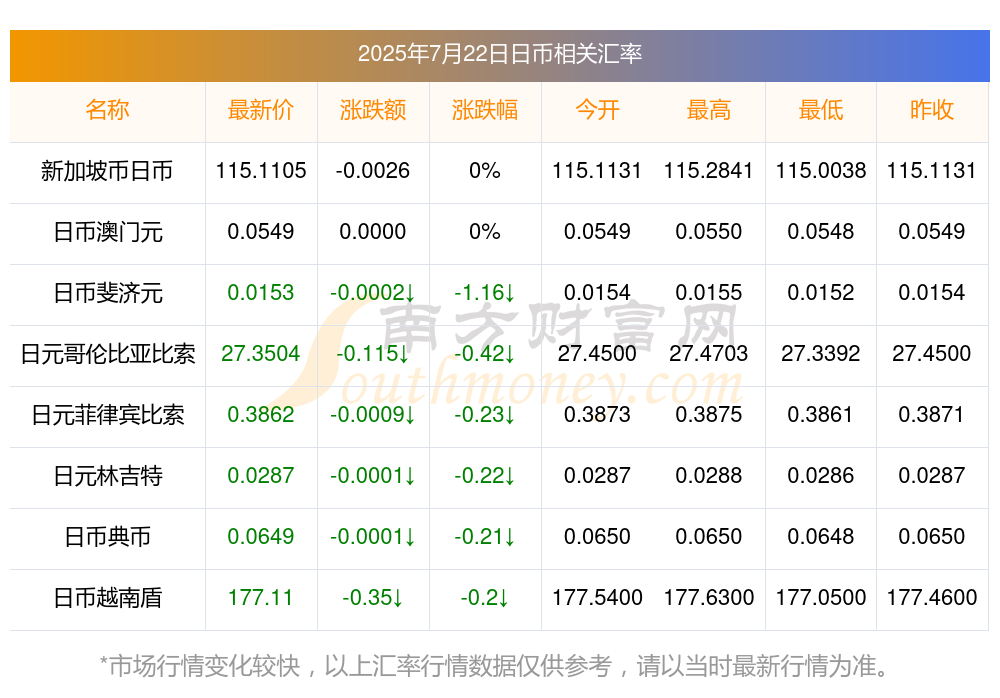Click the disclaimer note below the table
The height and width of the screenshot is (698, 1000).
click(495, 666)
